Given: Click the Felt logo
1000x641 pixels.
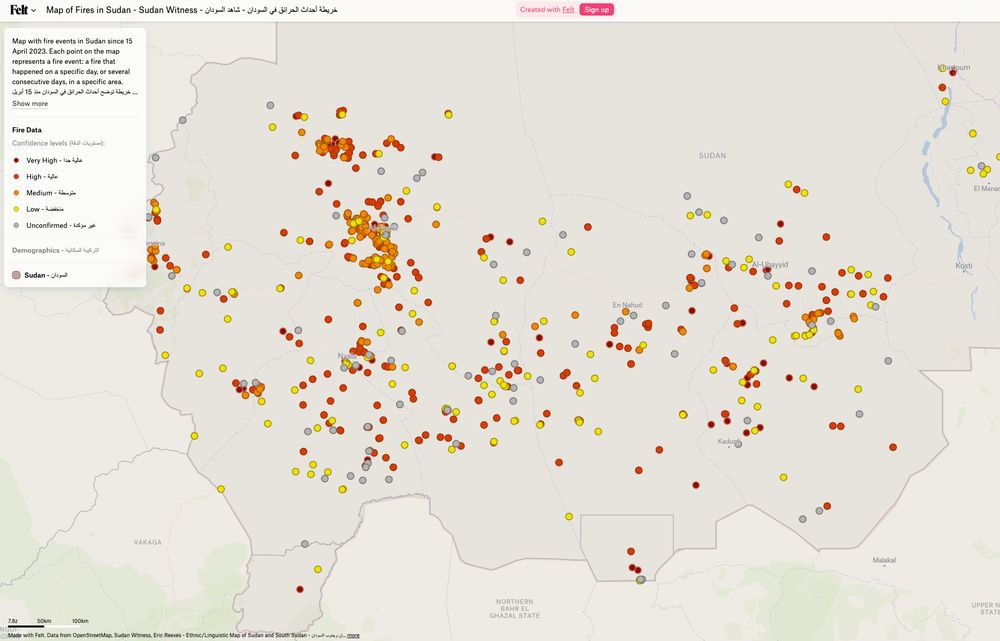Looking at the screenshot, I should click(18, 10).
